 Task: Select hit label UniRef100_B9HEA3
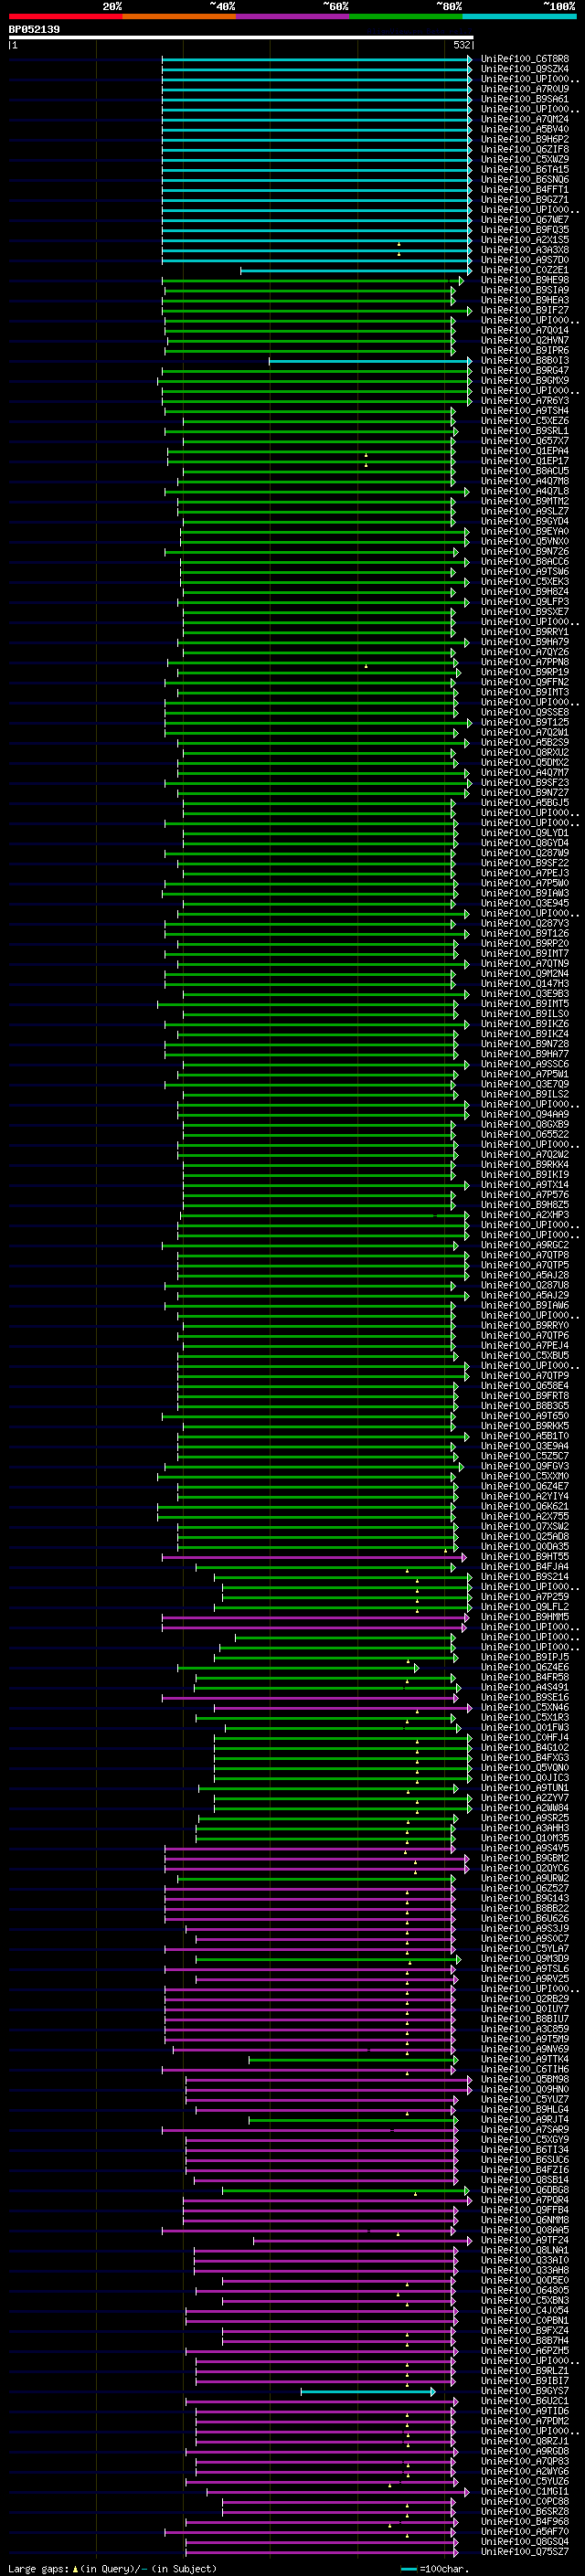[x=525, y=300]
